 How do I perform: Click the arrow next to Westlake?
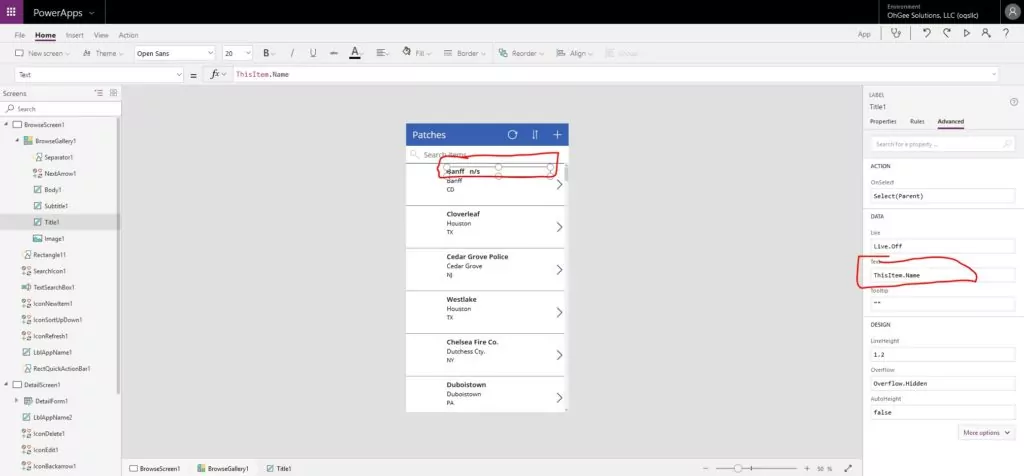(x=559, y=313)
